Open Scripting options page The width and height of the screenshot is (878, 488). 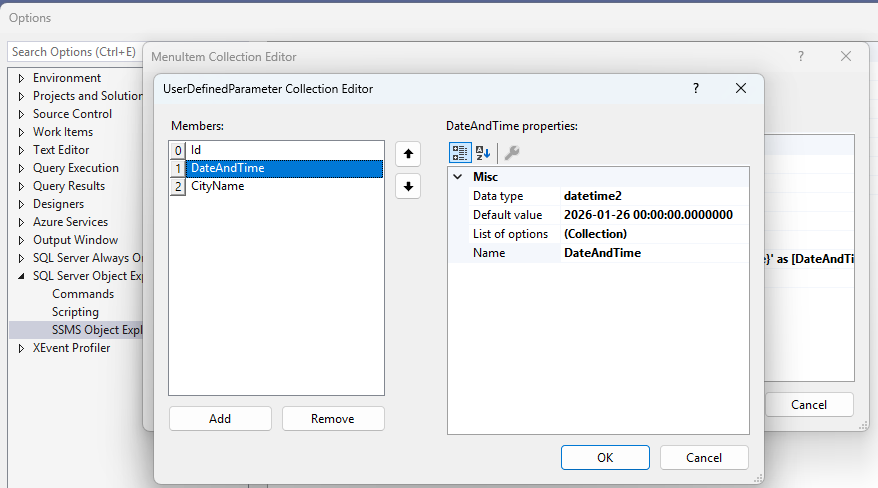click(x=75, y=312)
